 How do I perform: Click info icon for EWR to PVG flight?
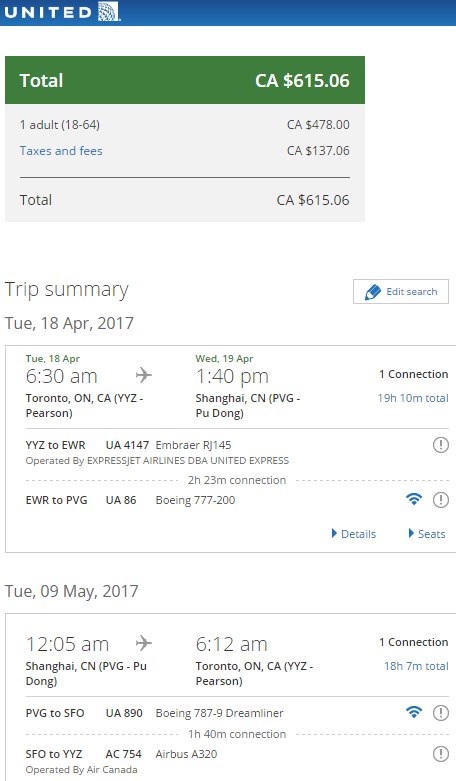[x=441, y=500]
